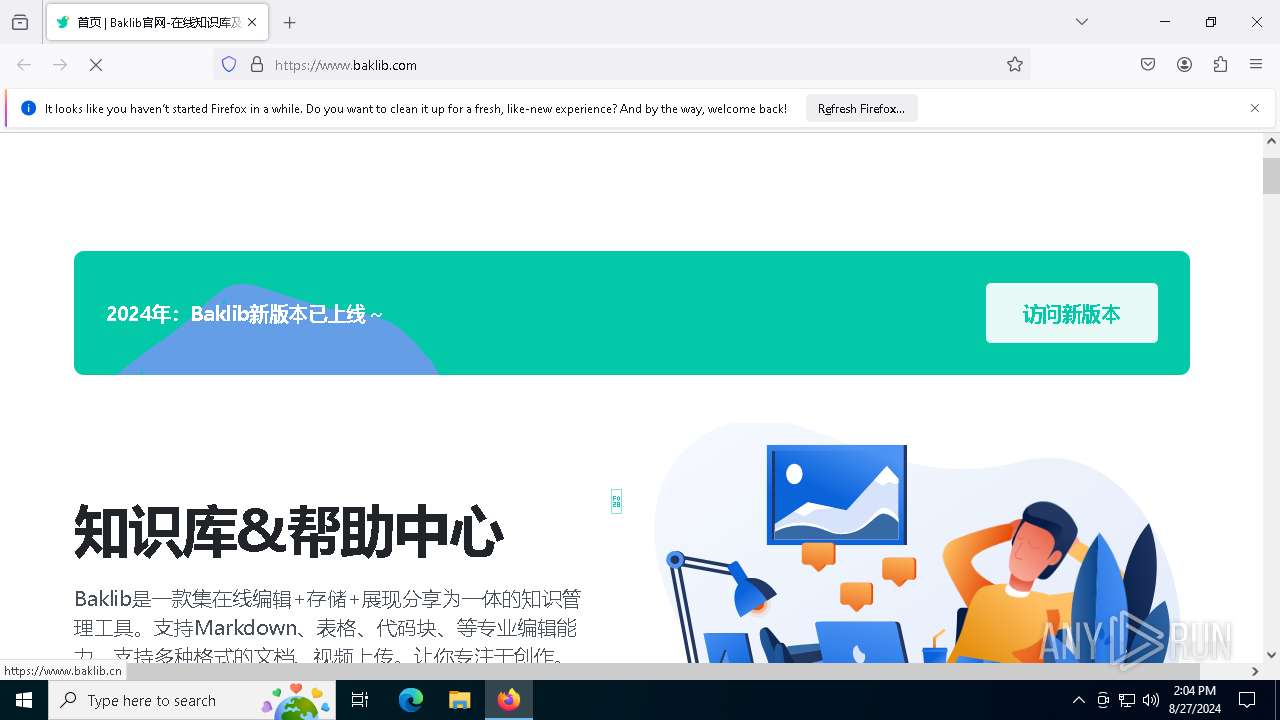Stop loading the page
This screenshot has height=720, width=1280.
point(96,65)
